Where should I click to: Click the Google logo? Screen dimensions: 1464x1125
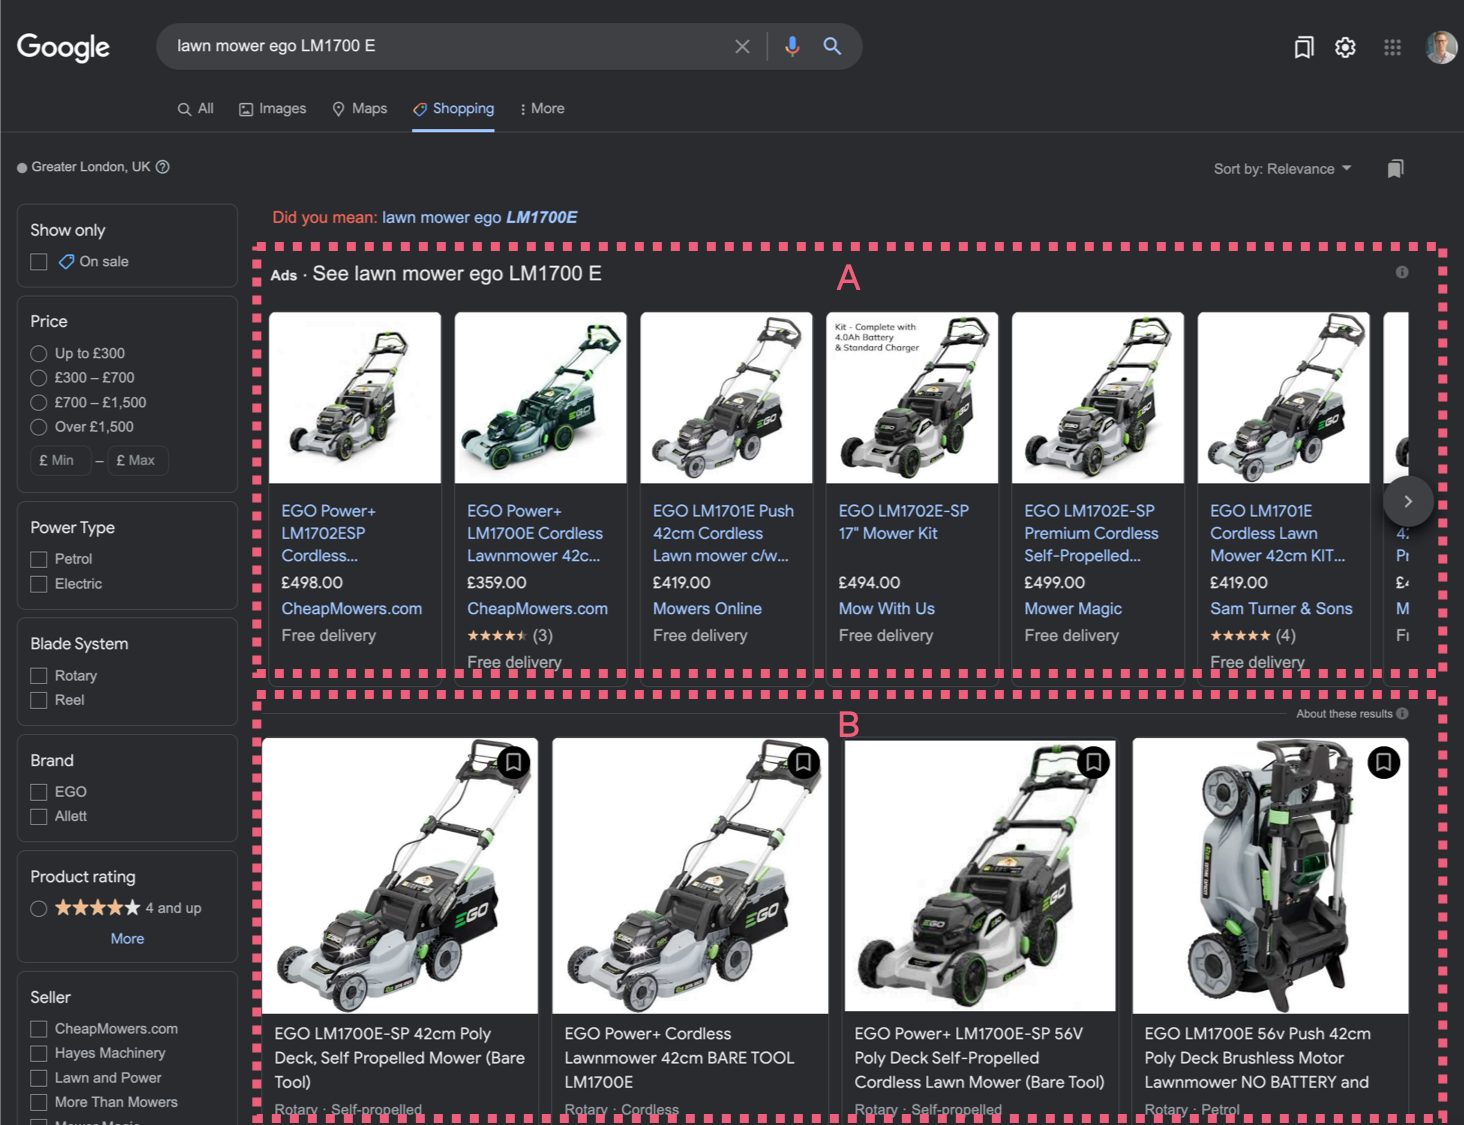coord(63,47)
